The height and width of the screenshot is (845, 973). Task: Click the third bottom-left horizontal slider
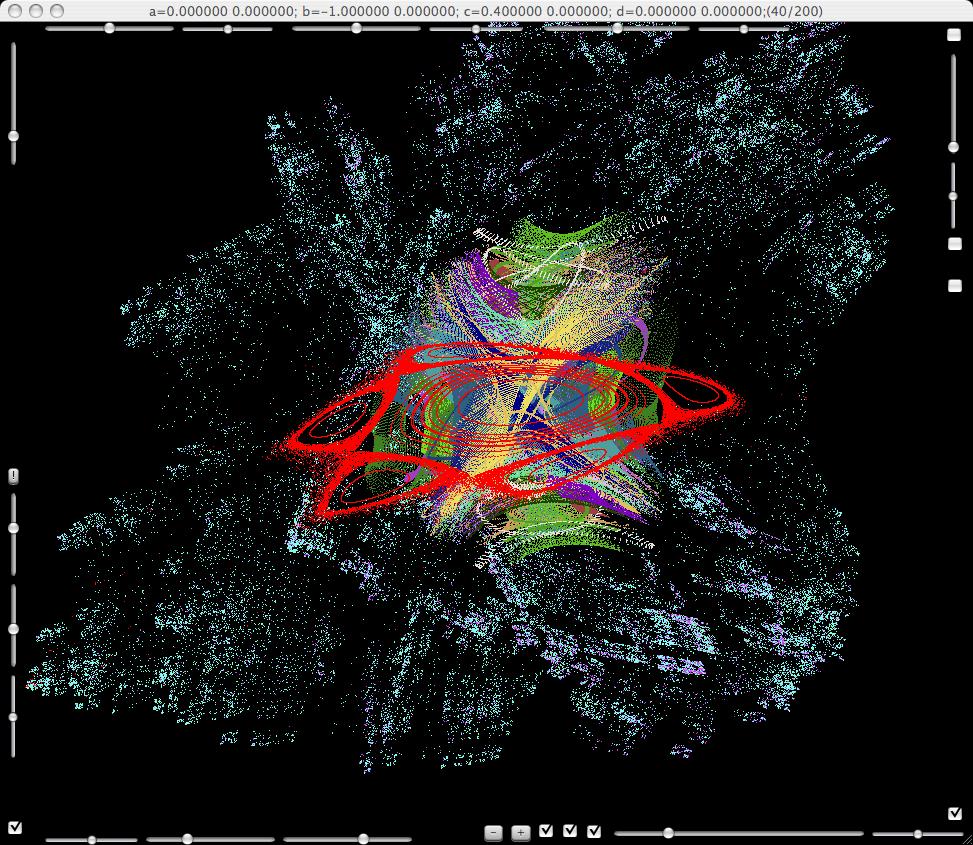pyautogui.click(x=348, y=839)
